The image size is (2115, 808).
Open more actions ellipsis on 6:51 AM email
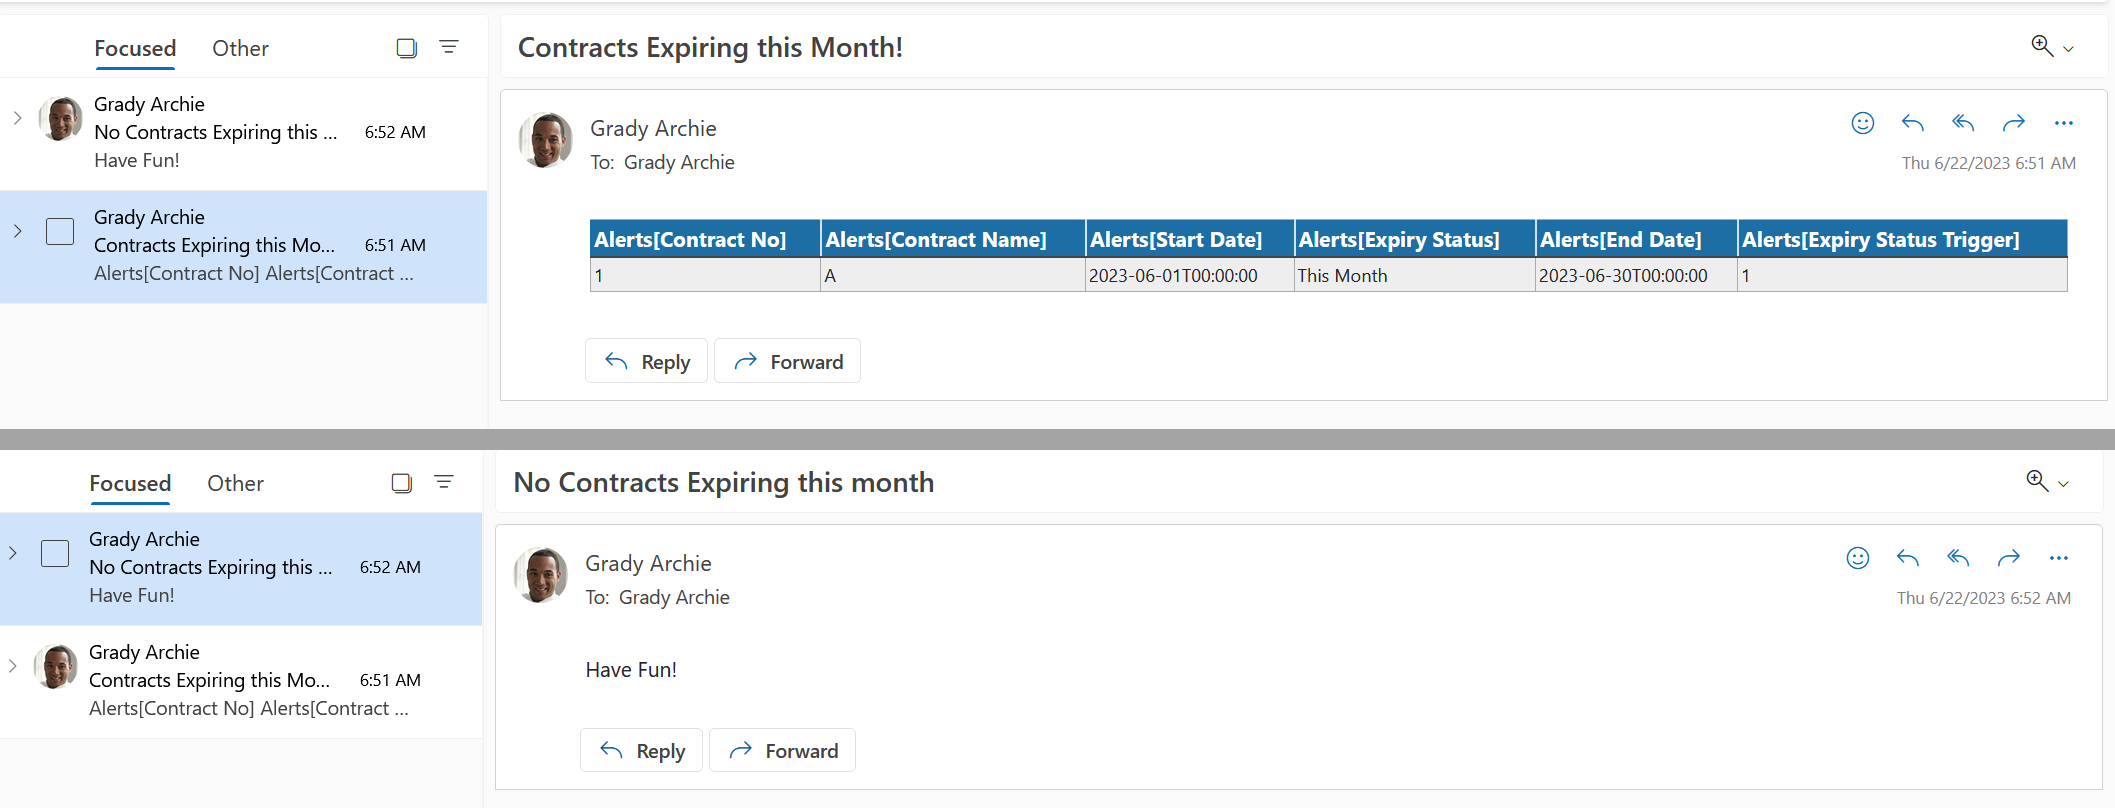(2063, 123)
